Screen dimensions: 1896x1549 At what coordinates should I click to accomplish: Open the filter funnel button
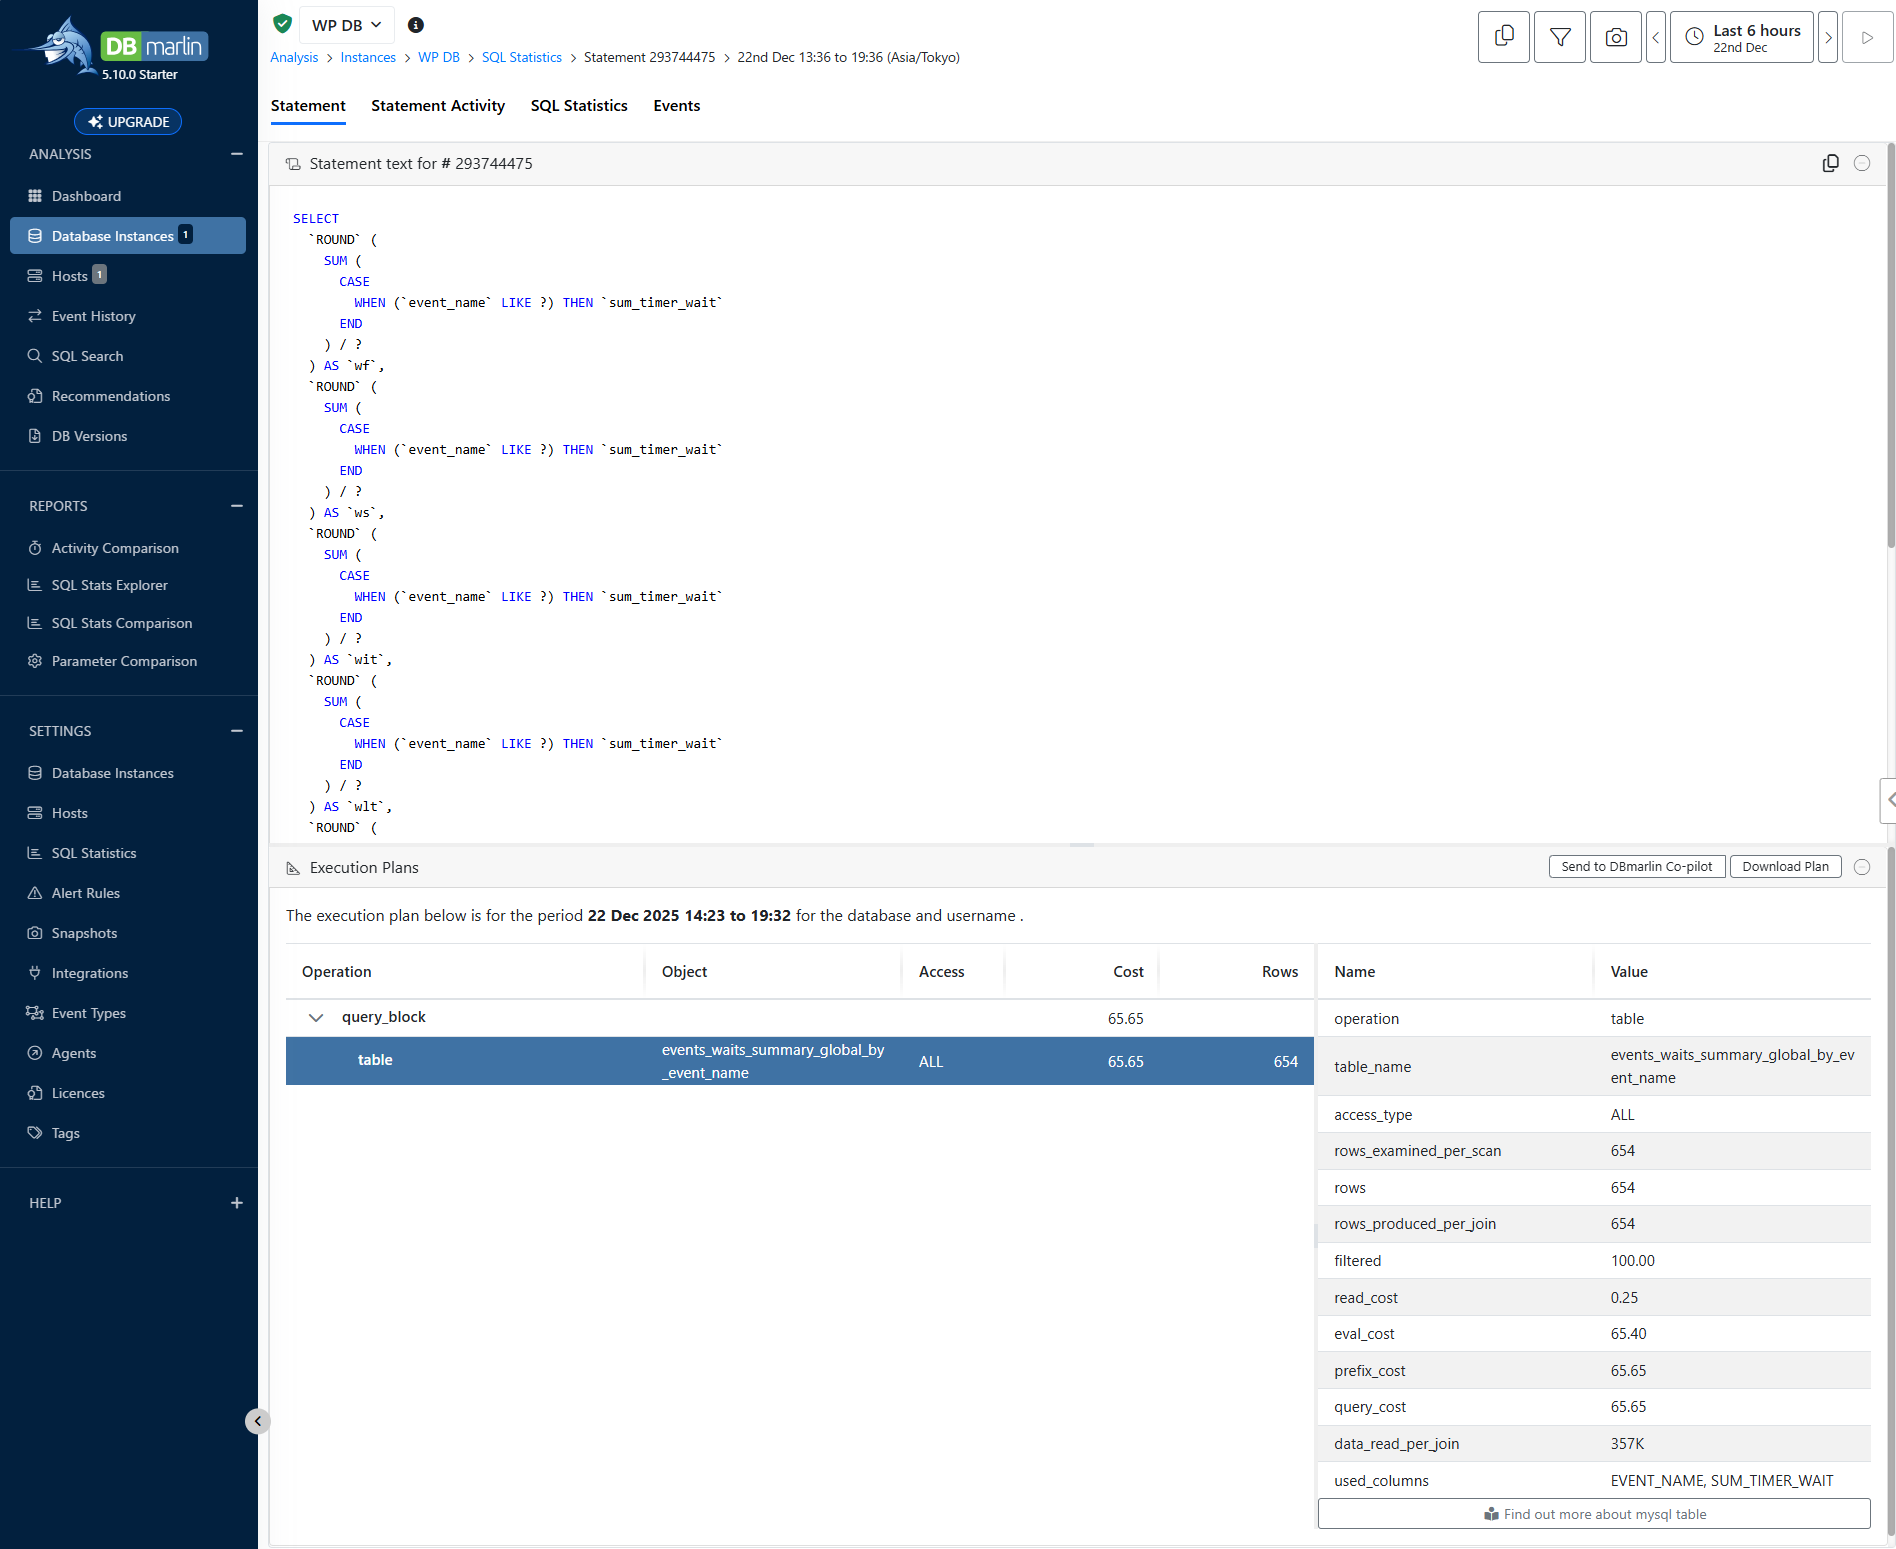point(1559,37)
